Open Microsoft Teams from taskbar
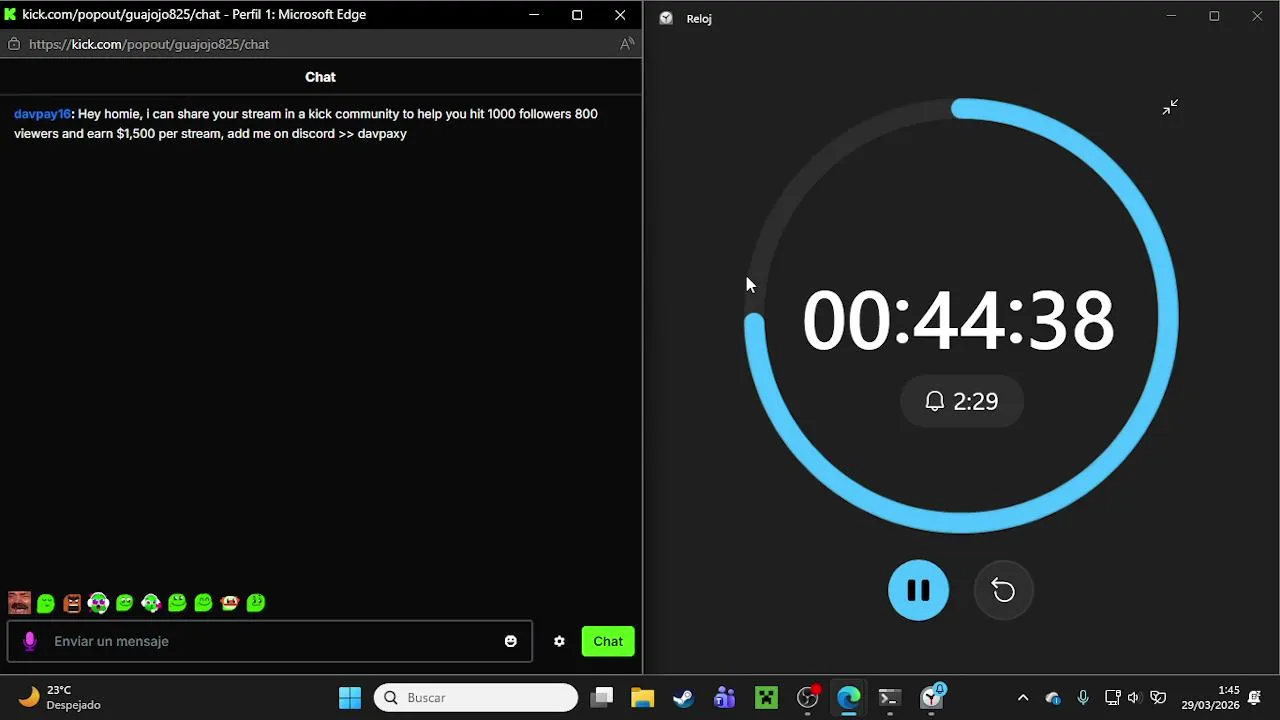Screen dimensions: 1280x720 (x=725, y=697)
